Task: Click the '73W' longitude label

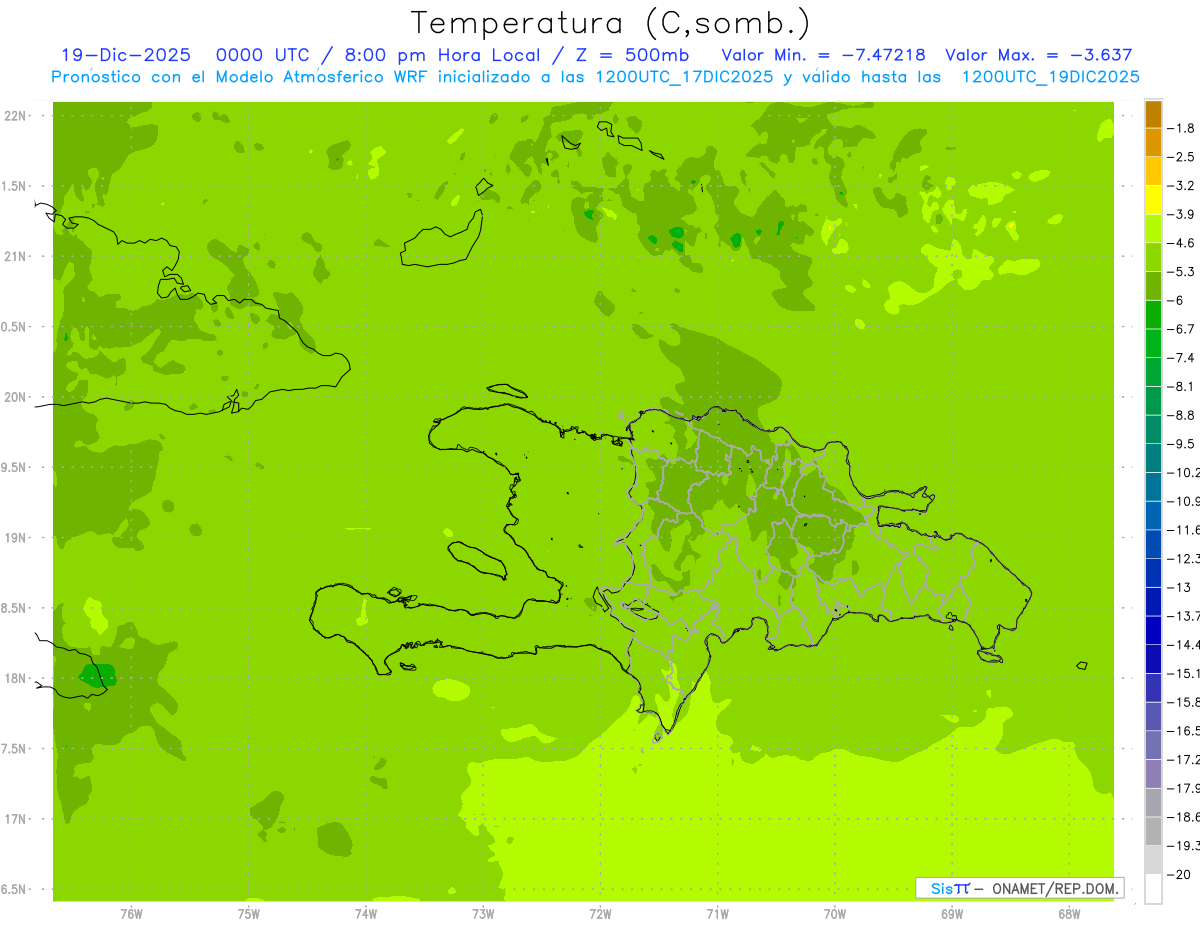Action: (483, 913)
